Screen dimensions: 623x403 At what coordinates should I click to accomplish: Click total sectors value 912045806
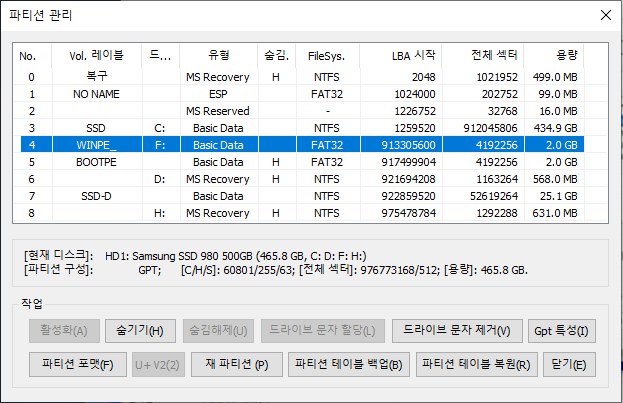point(490,128)
